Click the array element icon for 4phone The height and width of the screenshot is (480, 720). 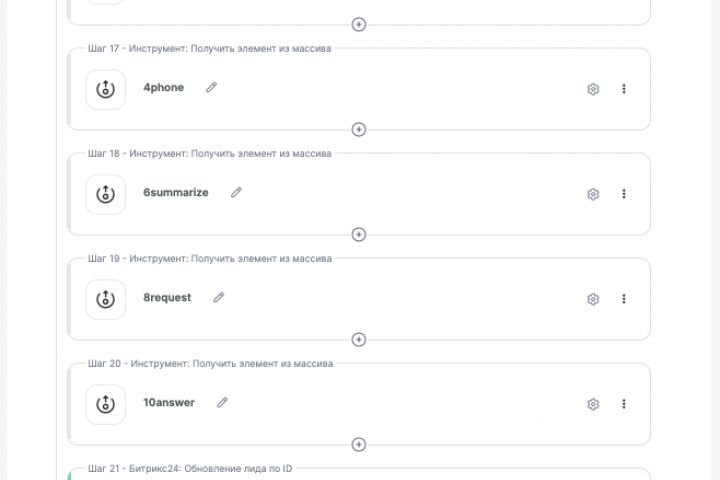[105, 89]
